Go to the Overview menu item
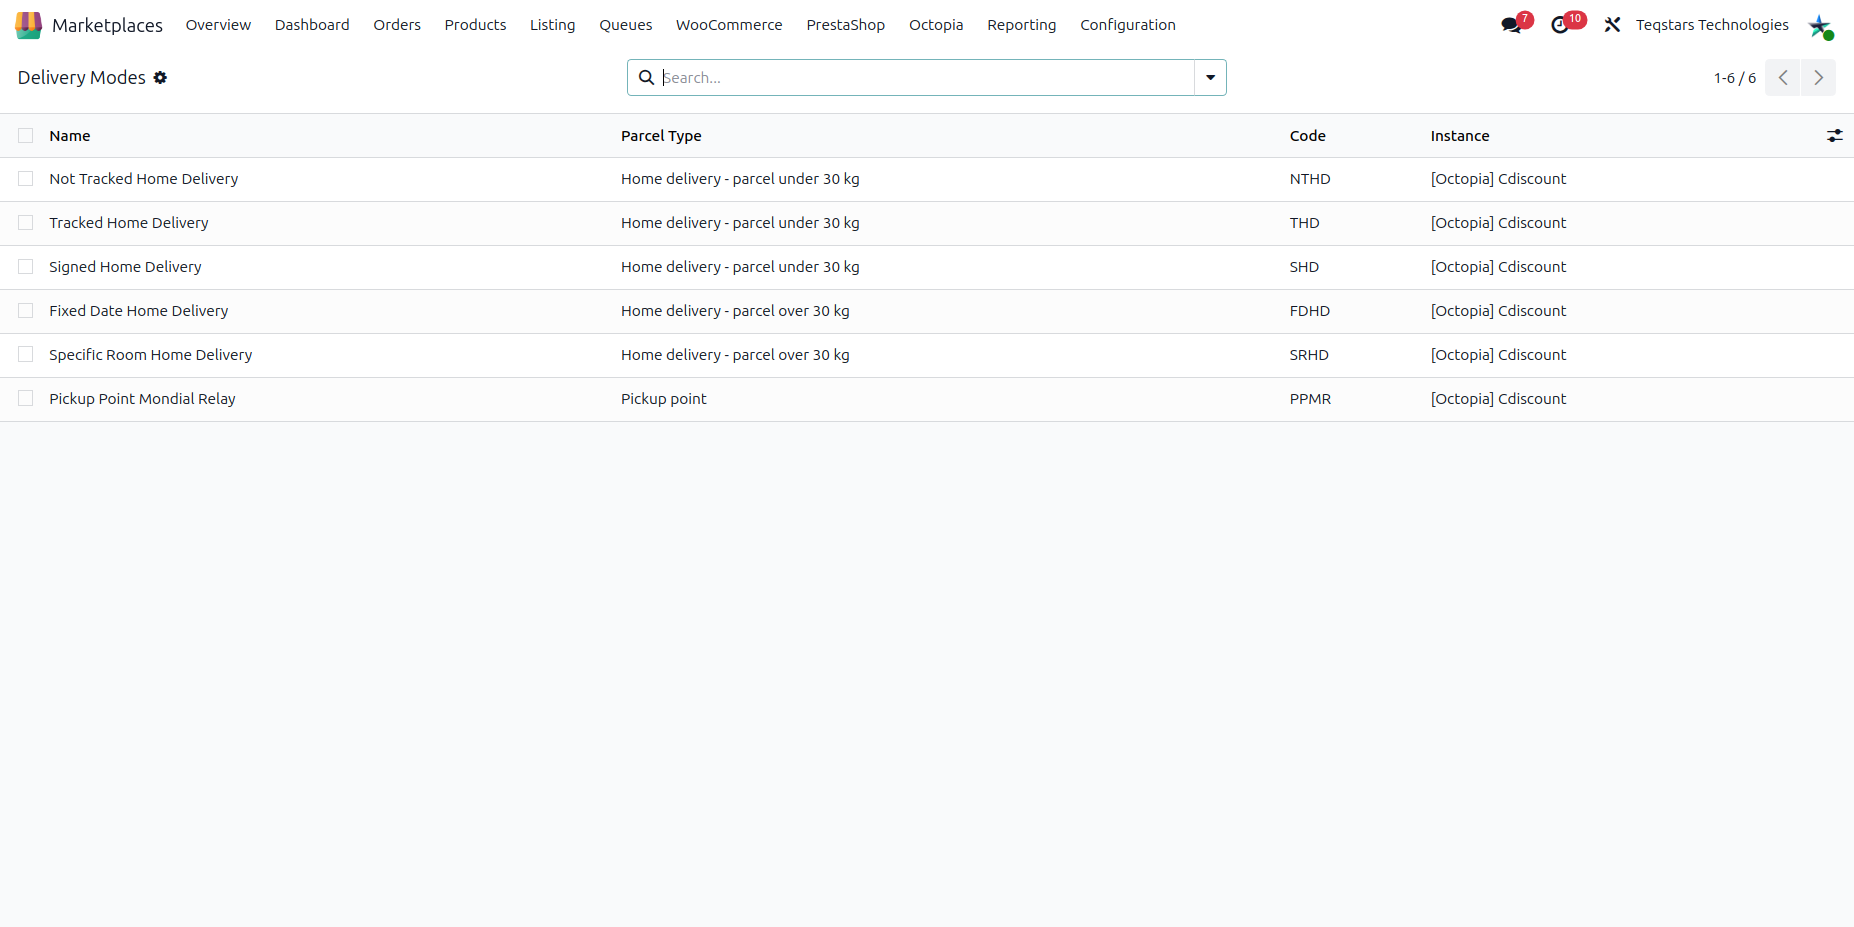Screen dimensions: 1854x927 tap(218, 25)
